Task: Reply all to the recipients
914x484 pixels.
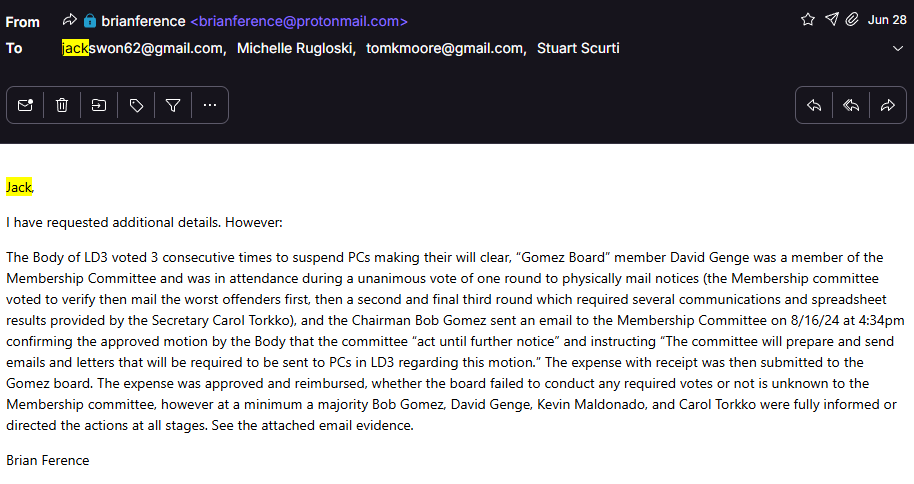Action: (851, 105)
